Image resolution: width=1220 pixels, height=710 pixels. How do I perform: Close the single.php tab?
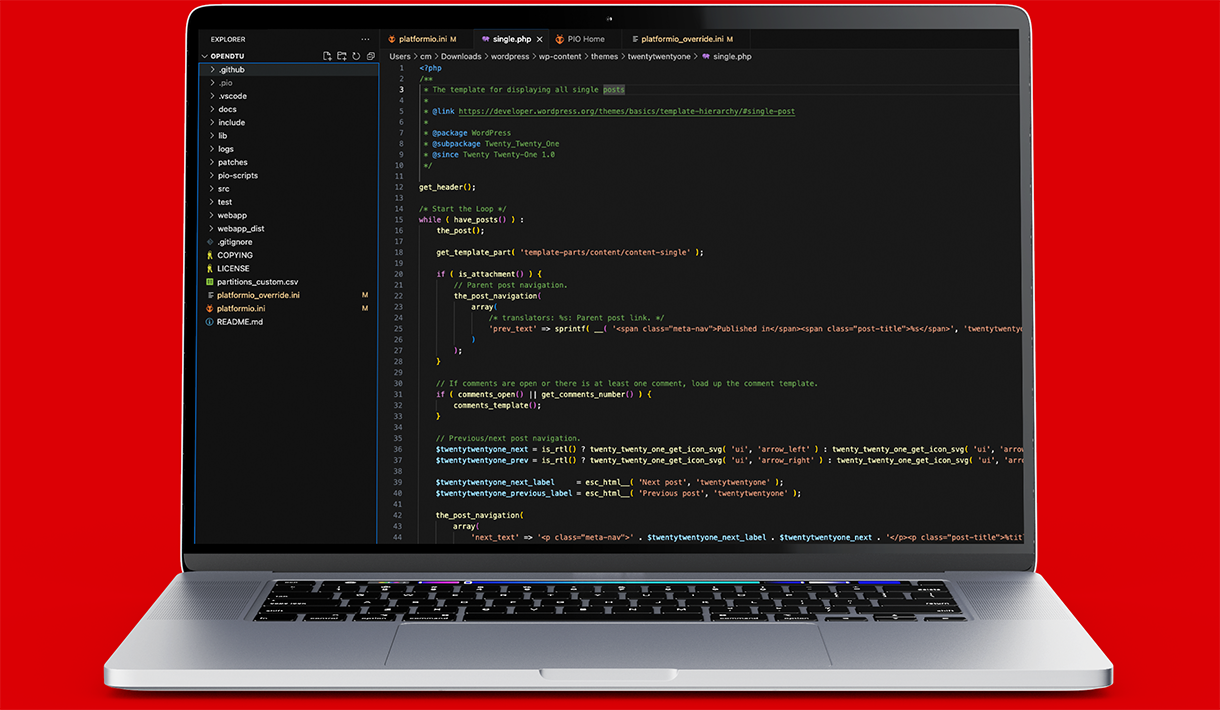coord(539,39)
